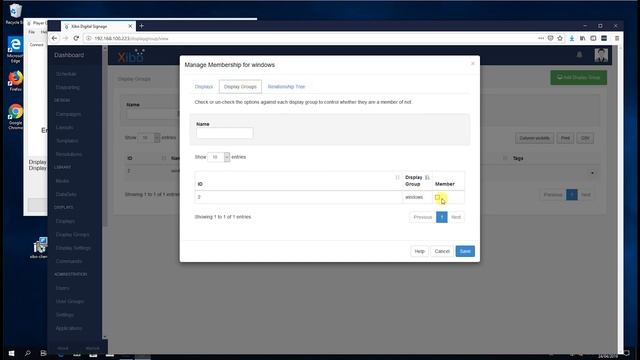Screen dimensions: 640x360
Task: Open the notifications bell in Xibo header
Action: click(579, 55)
